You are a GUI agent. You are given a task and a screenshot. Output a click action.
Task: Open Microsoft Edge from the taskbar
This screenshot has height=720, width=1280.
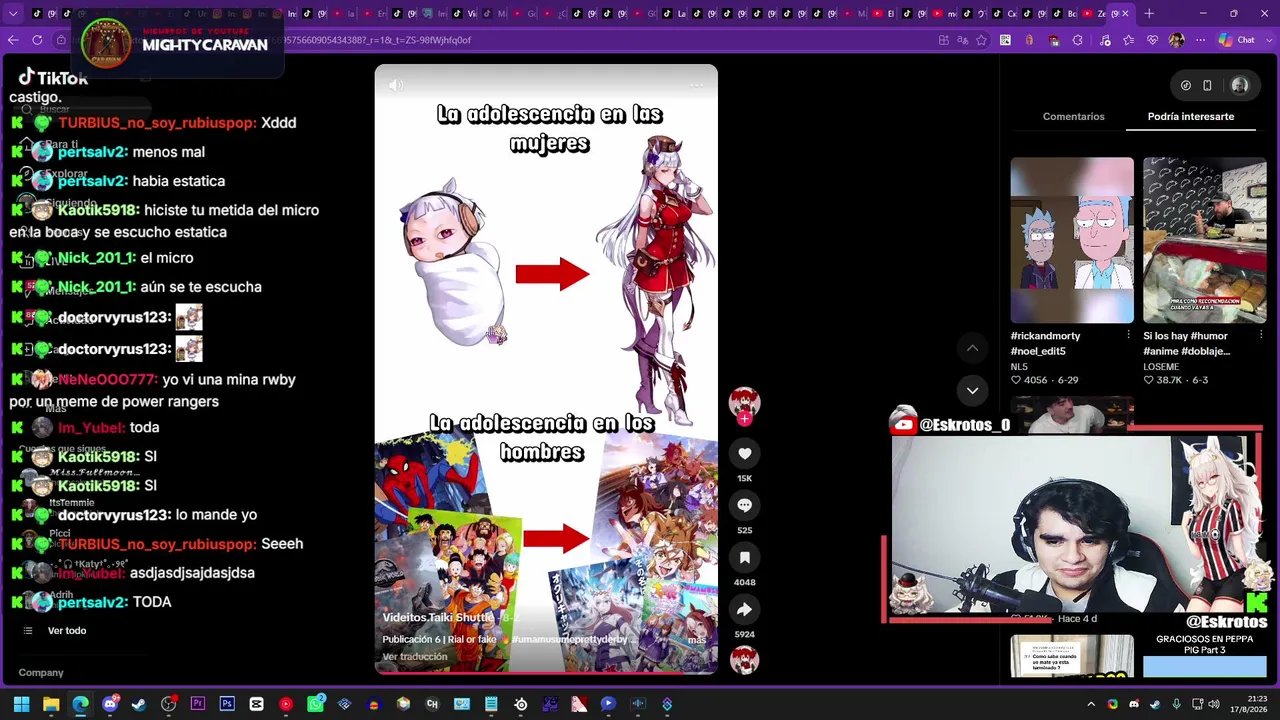click(x=80, y=704)
